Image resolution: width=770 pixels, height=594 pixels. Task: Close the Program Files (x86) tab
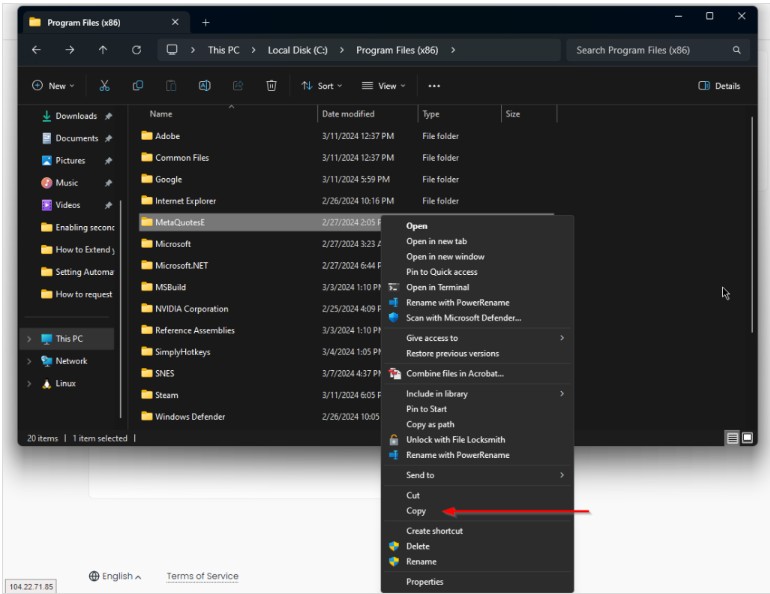pyautogui.click(x=175, y=22)
